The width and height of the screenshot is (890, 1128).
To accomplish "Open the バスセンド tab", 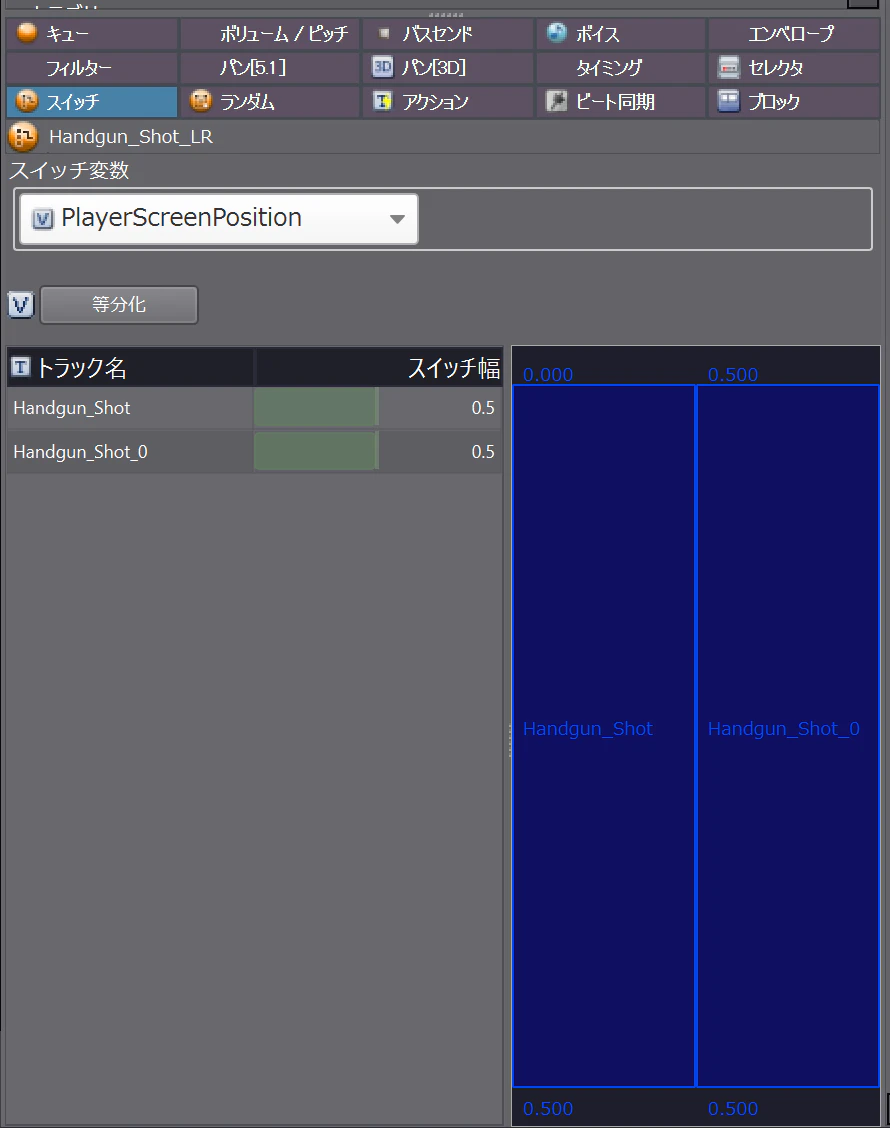I will [448, 34].
